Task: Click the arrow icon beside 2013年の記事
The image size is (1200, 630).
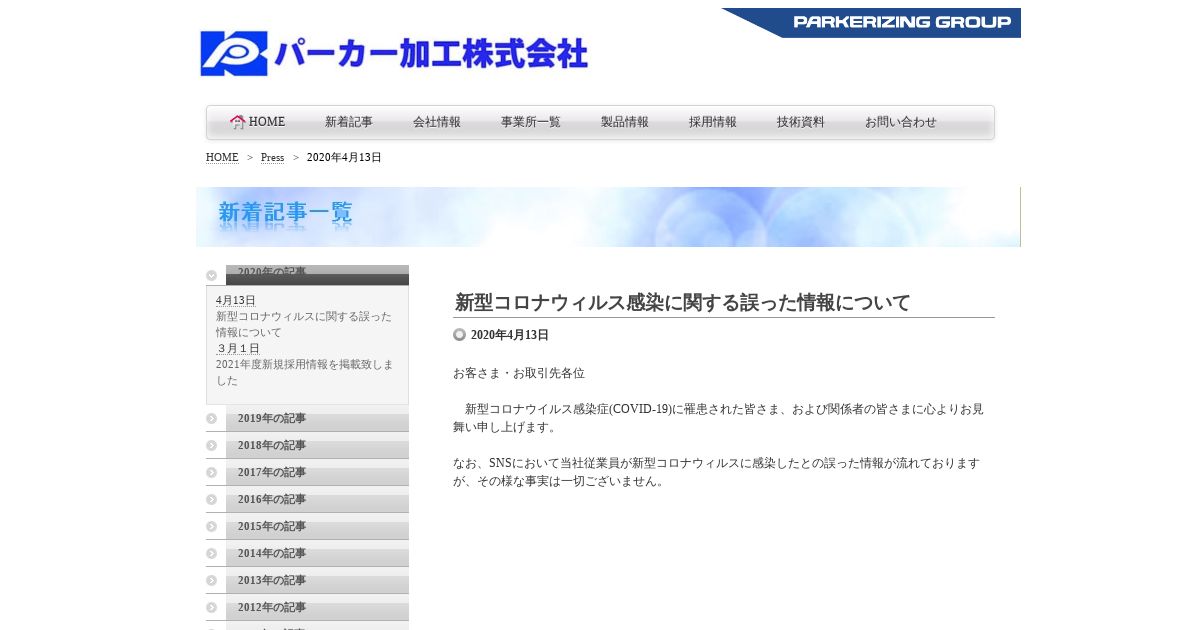Action: coord(212,581)
